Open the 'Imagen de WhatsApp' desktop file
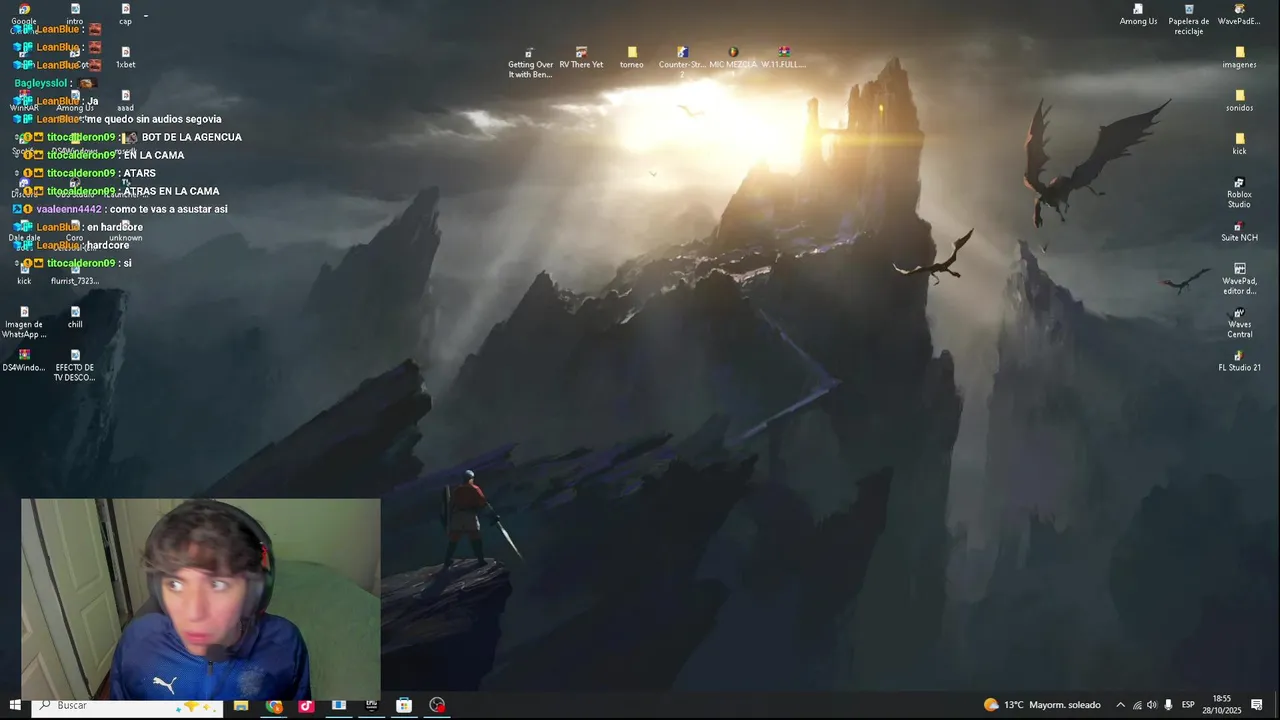 point(24,322)
